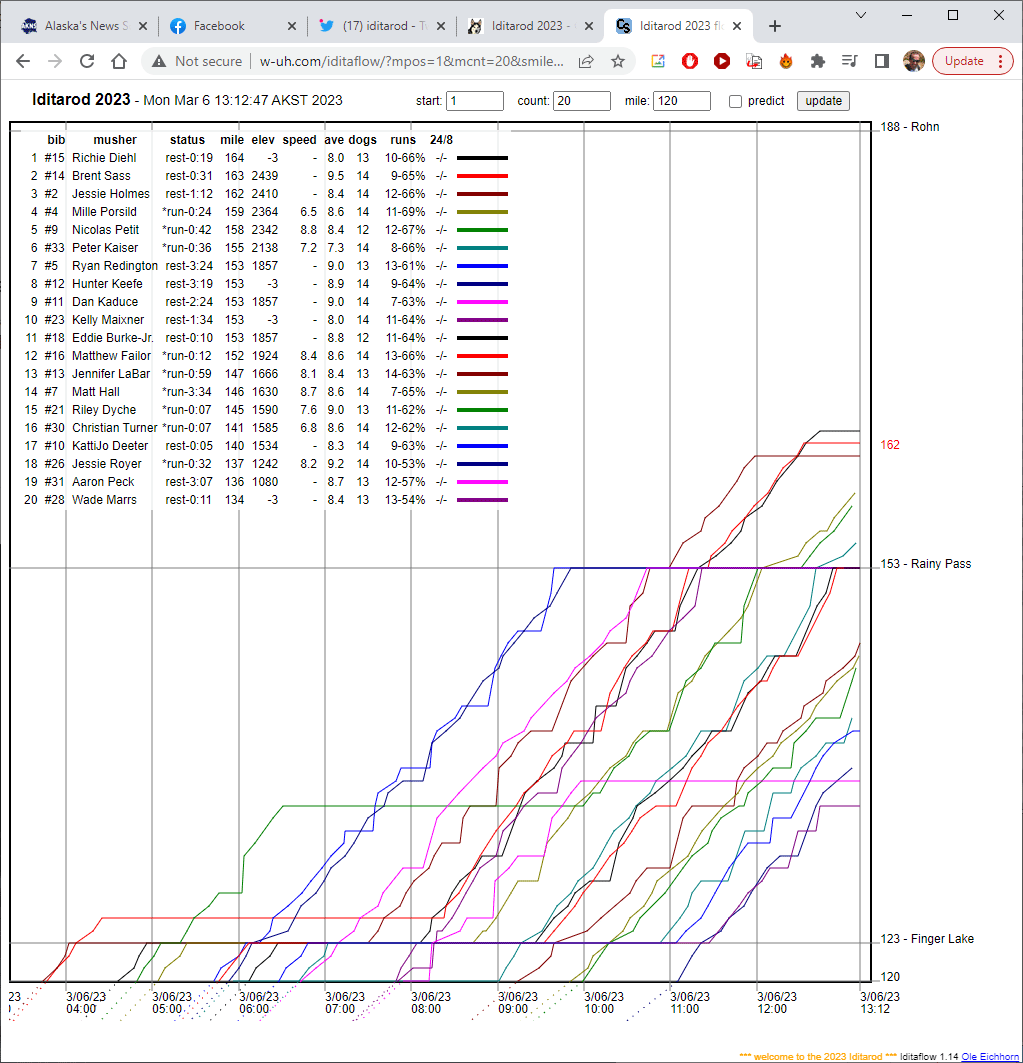Image resolution: width=1023 pixels, height=1063 pixels.
Task: Switch to the Alaska's News Source tab
Action: (x=84, y=26)
